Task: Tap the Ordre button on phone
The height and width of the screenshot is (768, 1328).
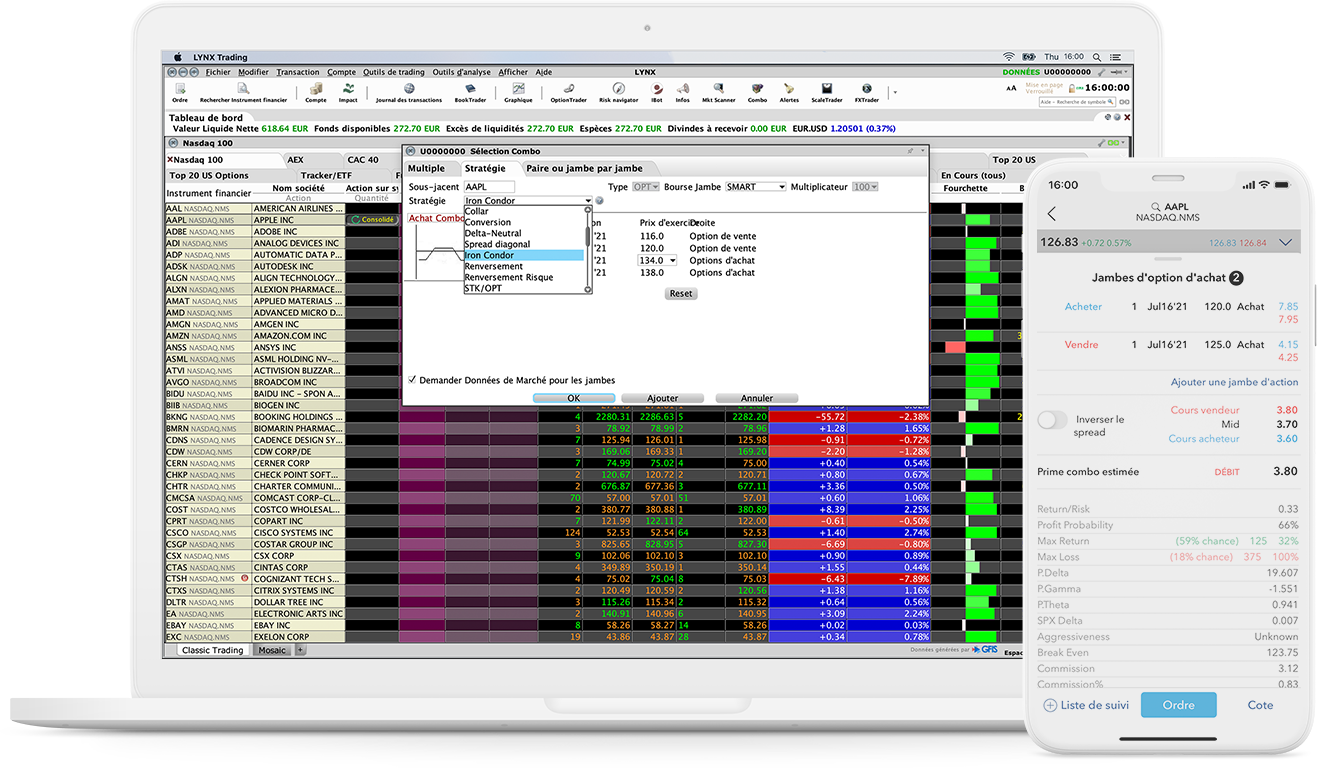Action: coord(1178,705)
